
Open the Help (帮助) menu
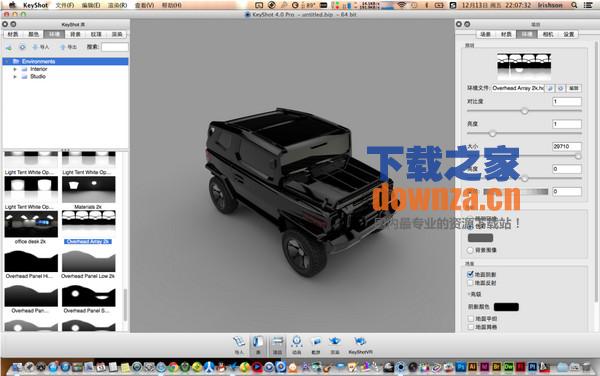pos(171,5)
